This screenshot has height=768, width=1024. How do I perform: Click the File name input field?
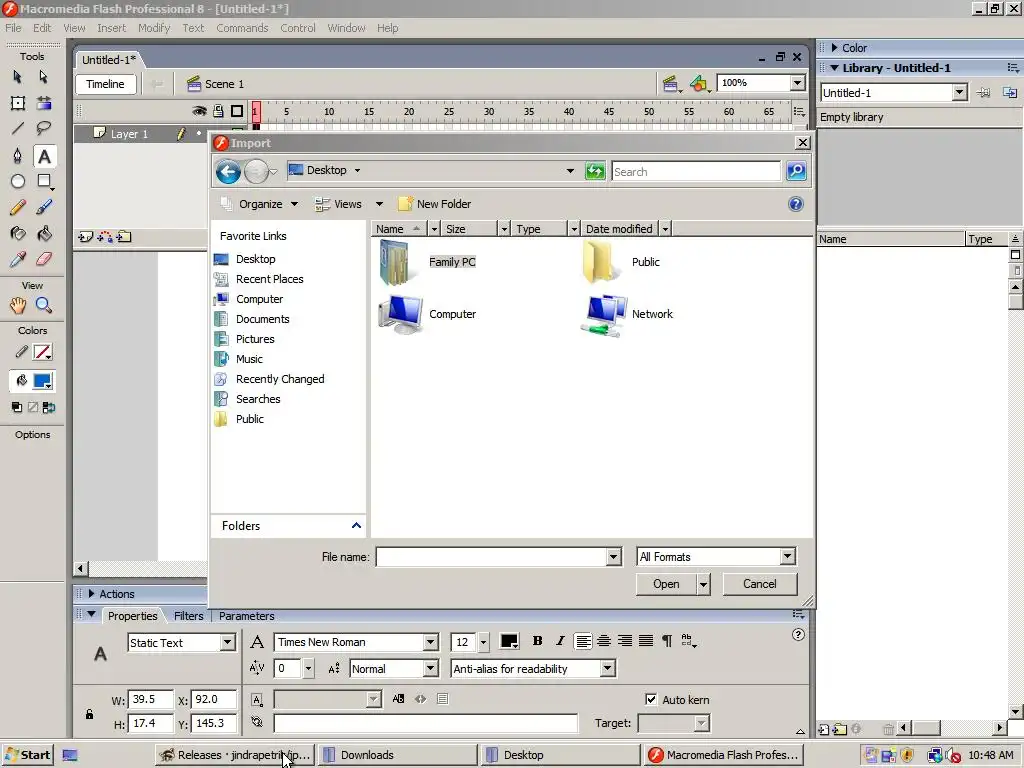pyautogui.click(x=491, y=557)
